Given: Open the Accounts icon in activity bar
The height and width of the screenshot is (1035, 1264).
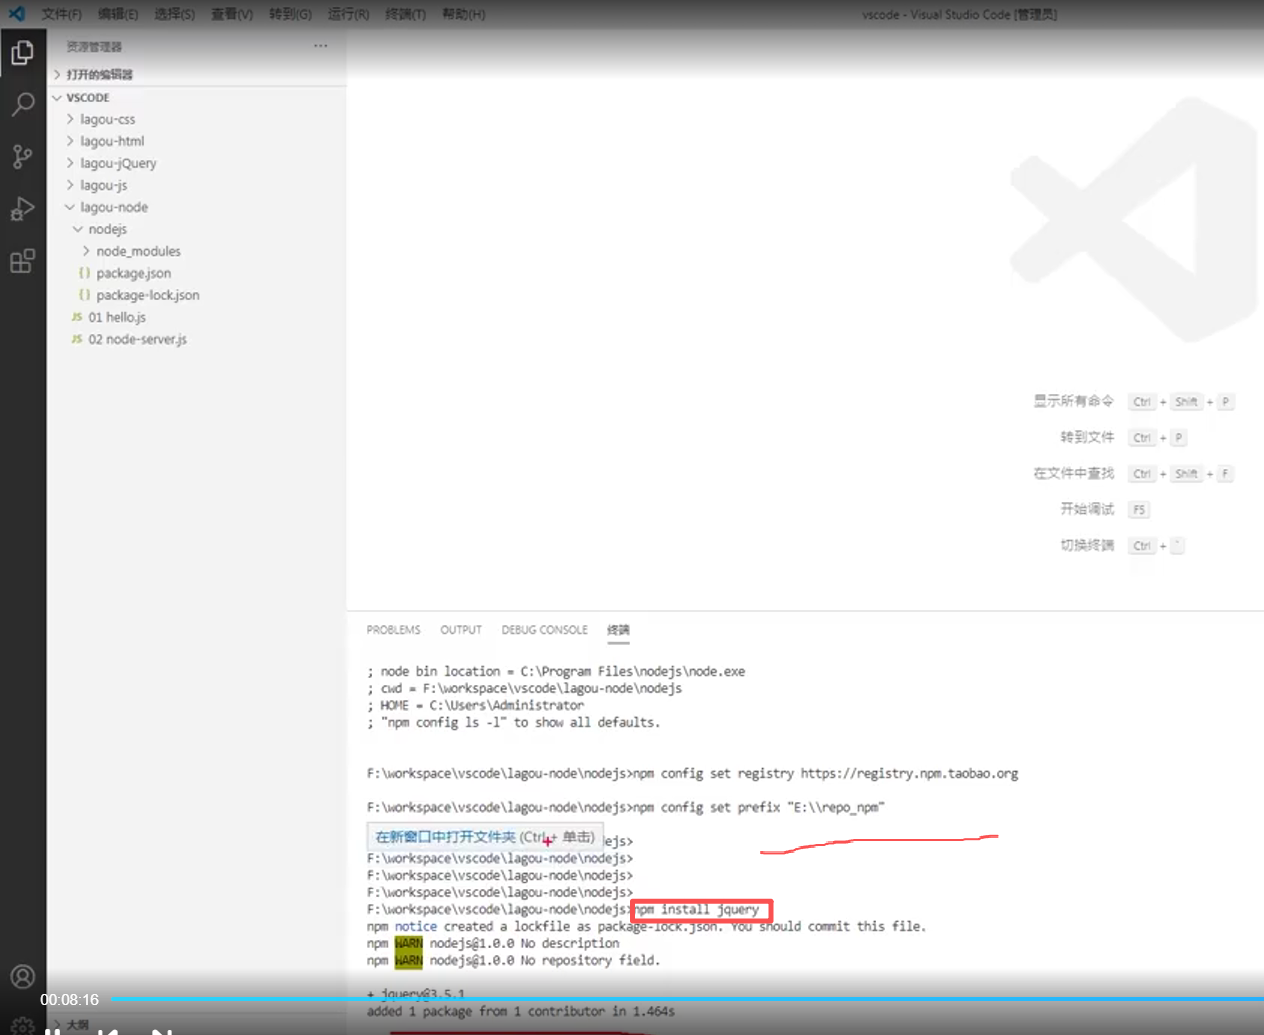Looking at the screenshot, I should [x=22, y=977].
